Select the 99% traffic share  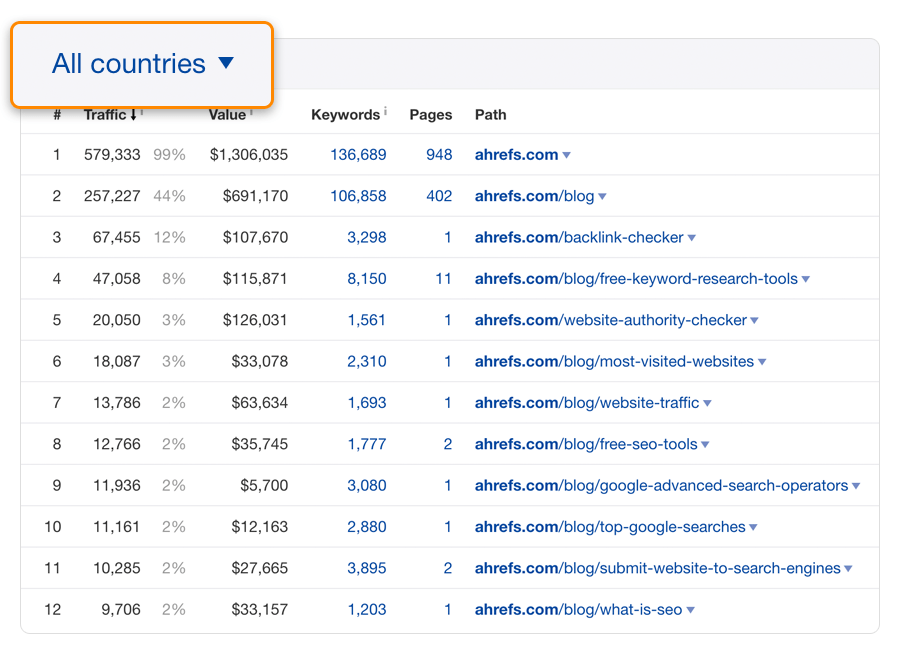coord(169,154)
